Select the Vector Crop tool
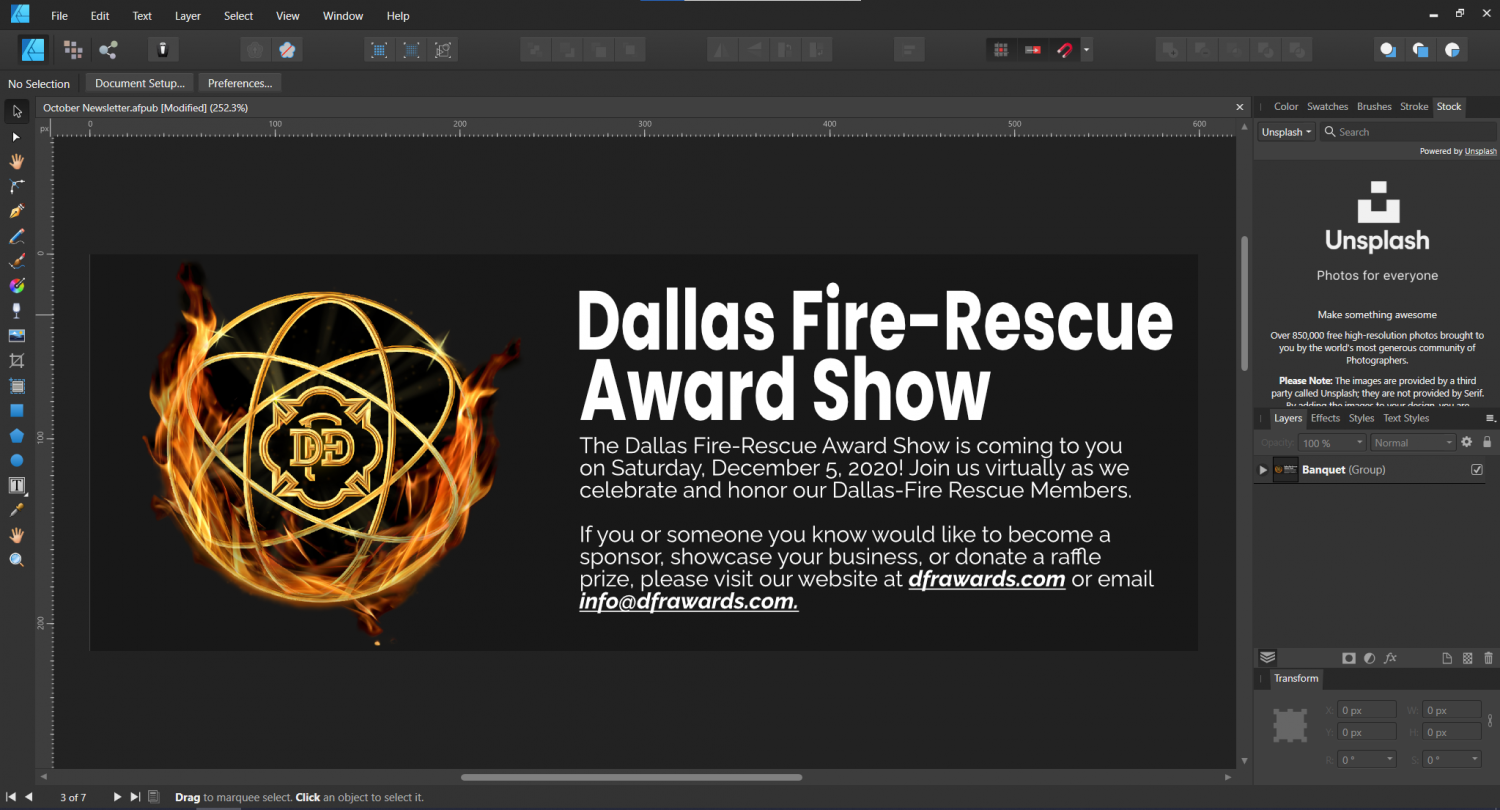This screenshot has width=1500, height=810. tap(17, 361)
